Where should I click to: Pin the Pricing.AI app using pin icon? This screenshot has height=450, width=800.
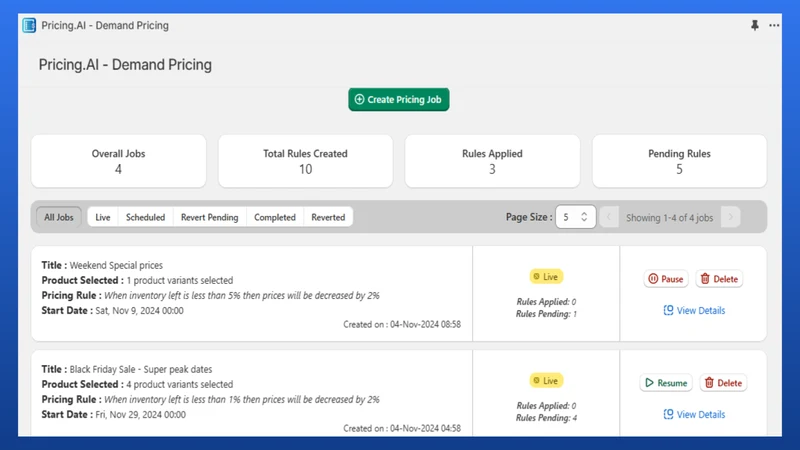pos(755,25)
